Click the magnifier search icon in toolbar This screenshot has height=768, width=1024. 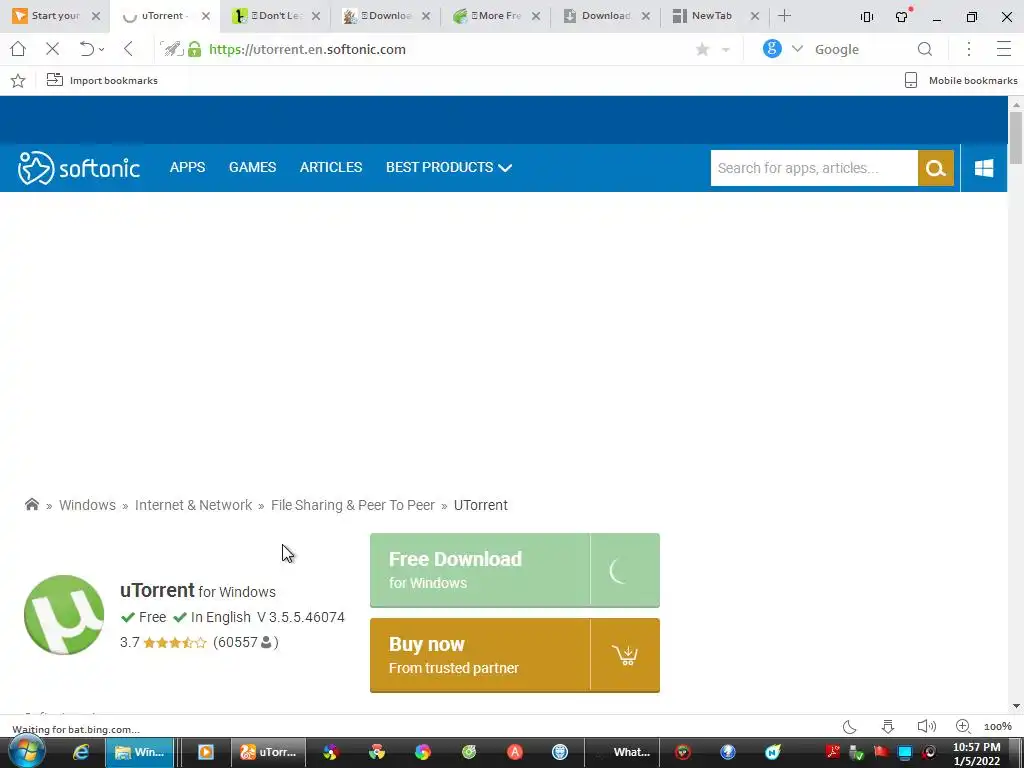coord(925,49)
